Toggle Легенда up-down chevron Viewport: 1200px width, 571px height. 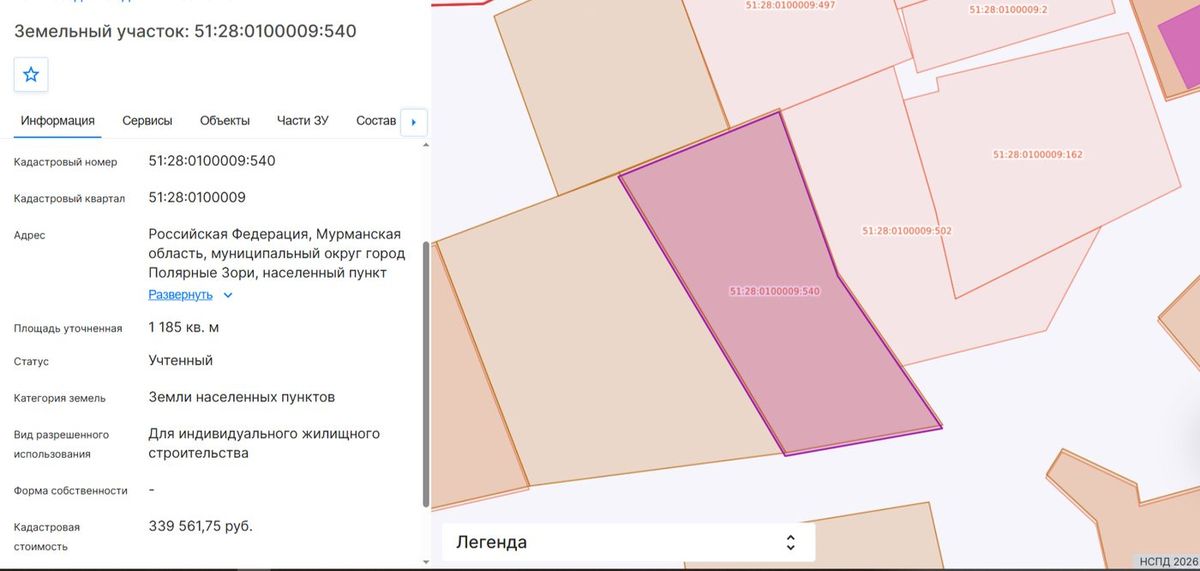point(790,543)
